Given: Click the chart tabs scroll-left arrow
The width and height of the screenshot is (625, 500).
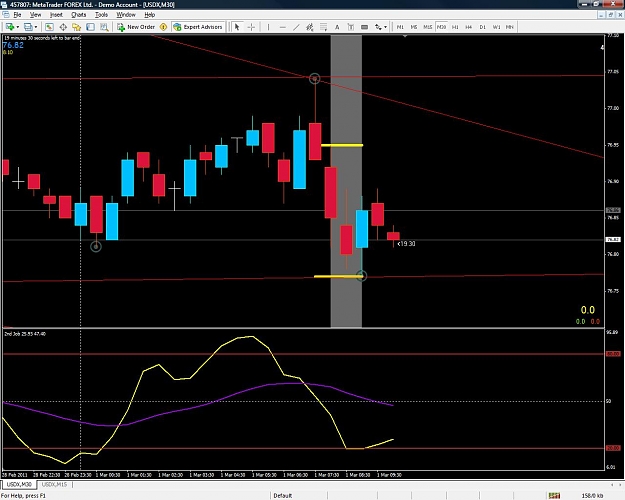Looking at the screenshot, I should tap(612, 484).
